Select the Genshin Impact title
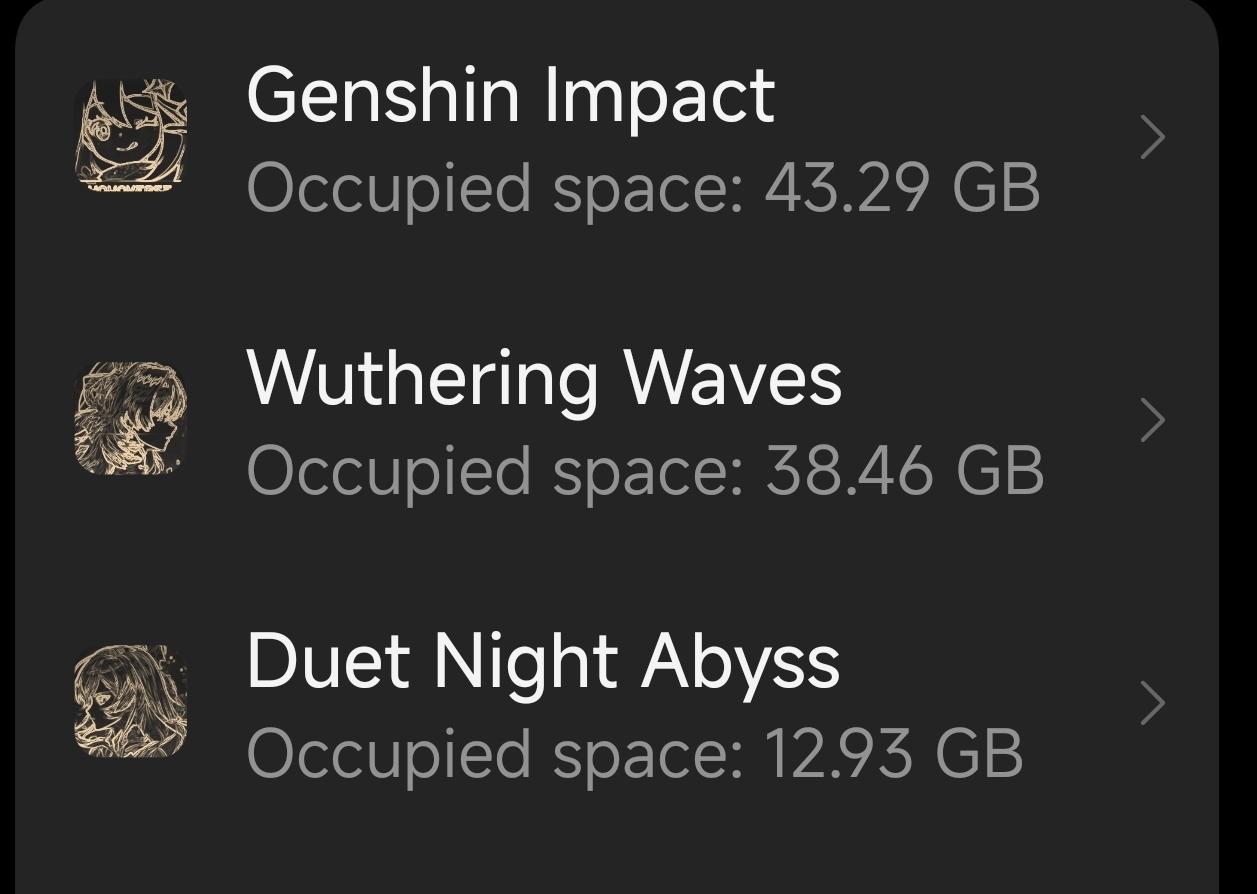Screen dimensions: 1257x894 coord(510,96)
